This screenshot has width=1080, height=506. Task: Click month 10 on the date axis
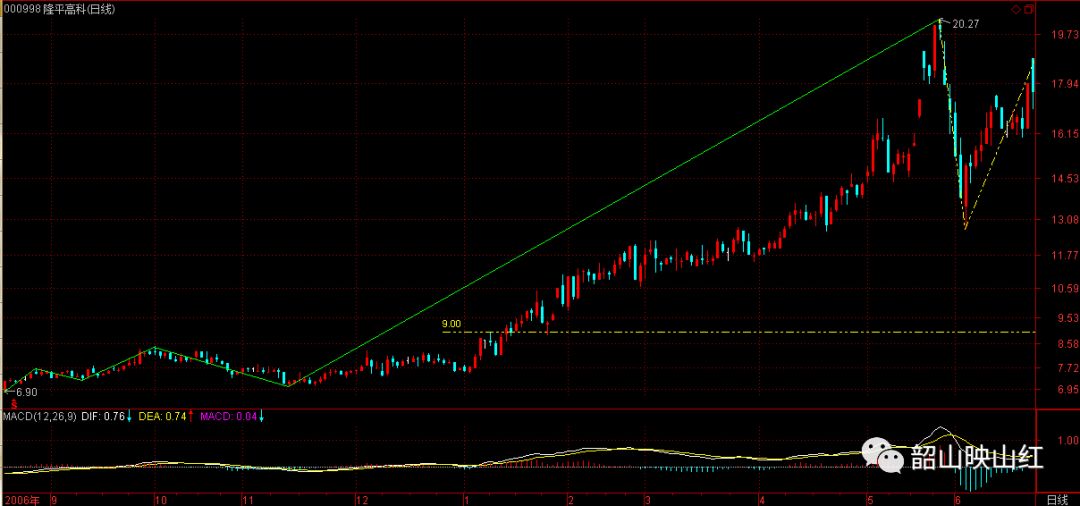pyautogui.click(x=160, y=499)
